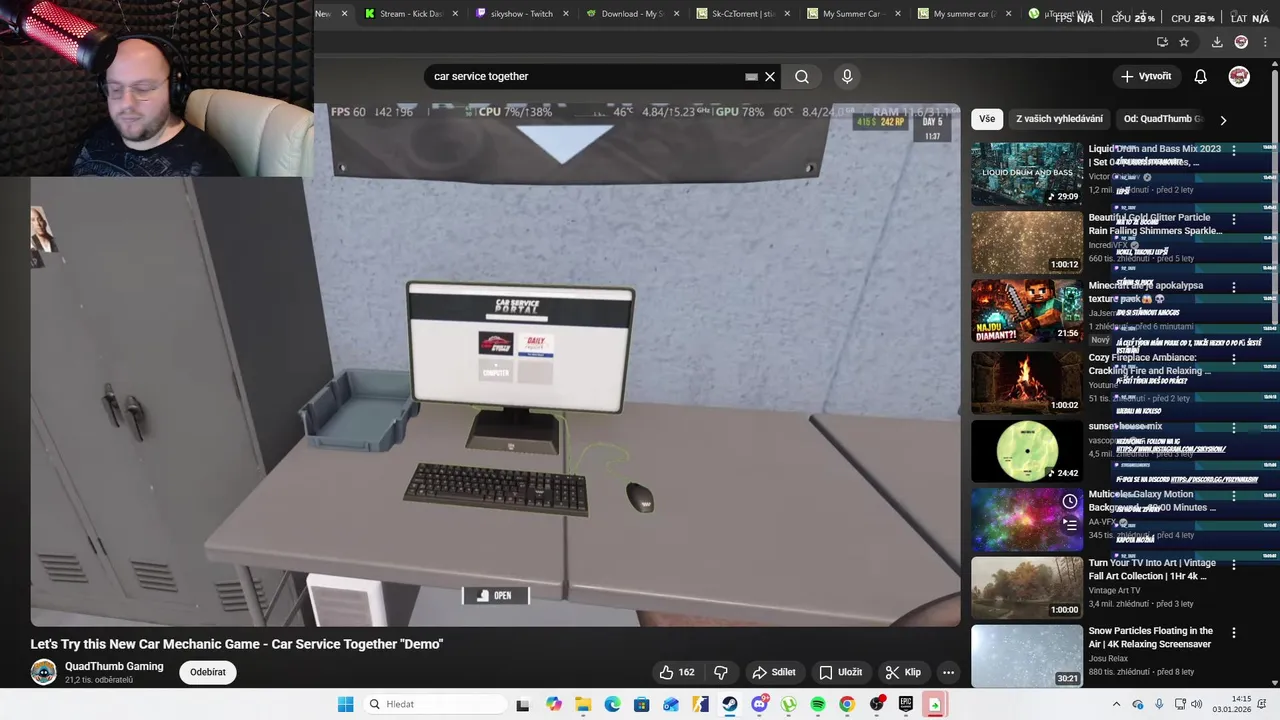The image size is (1280, 720).
Task: Open the YouTube account avatar menu
Action: (x=1239, y=77)
